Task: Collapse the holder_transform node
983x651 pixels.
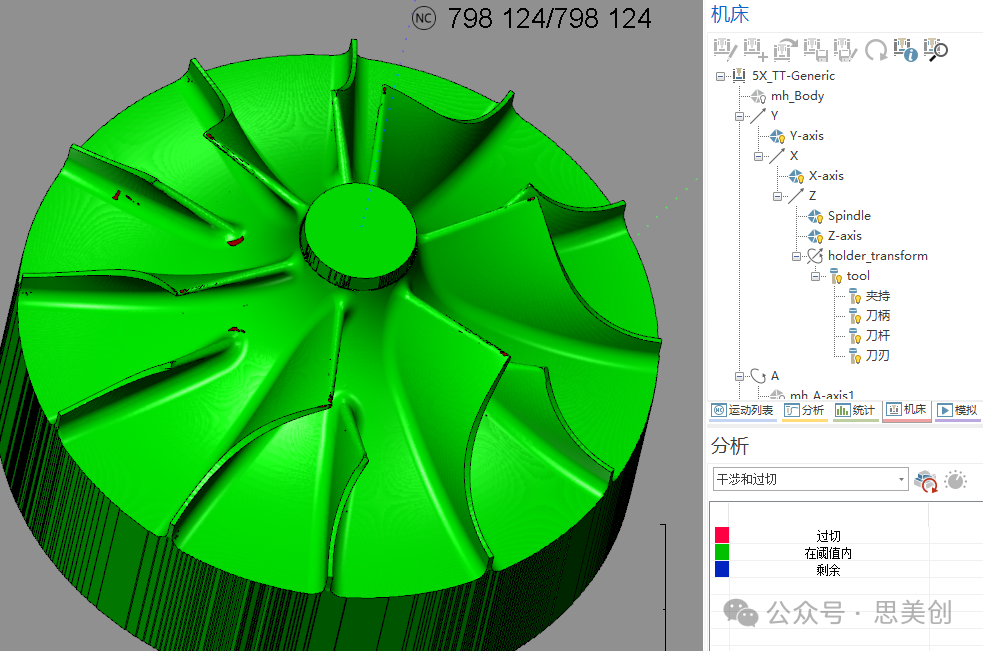Action: click(796, 257)
